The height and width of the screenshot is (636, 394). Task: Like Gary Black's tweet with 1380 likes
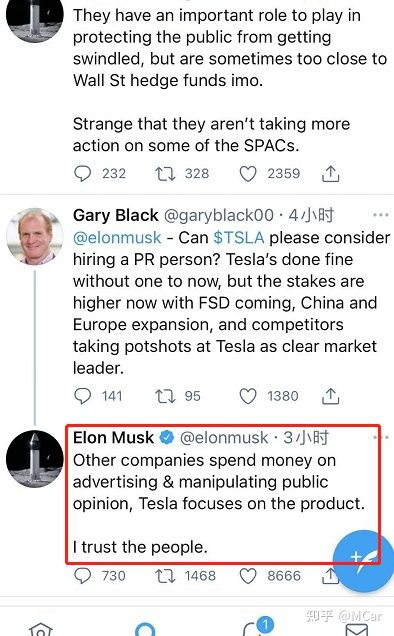(248, 396)
